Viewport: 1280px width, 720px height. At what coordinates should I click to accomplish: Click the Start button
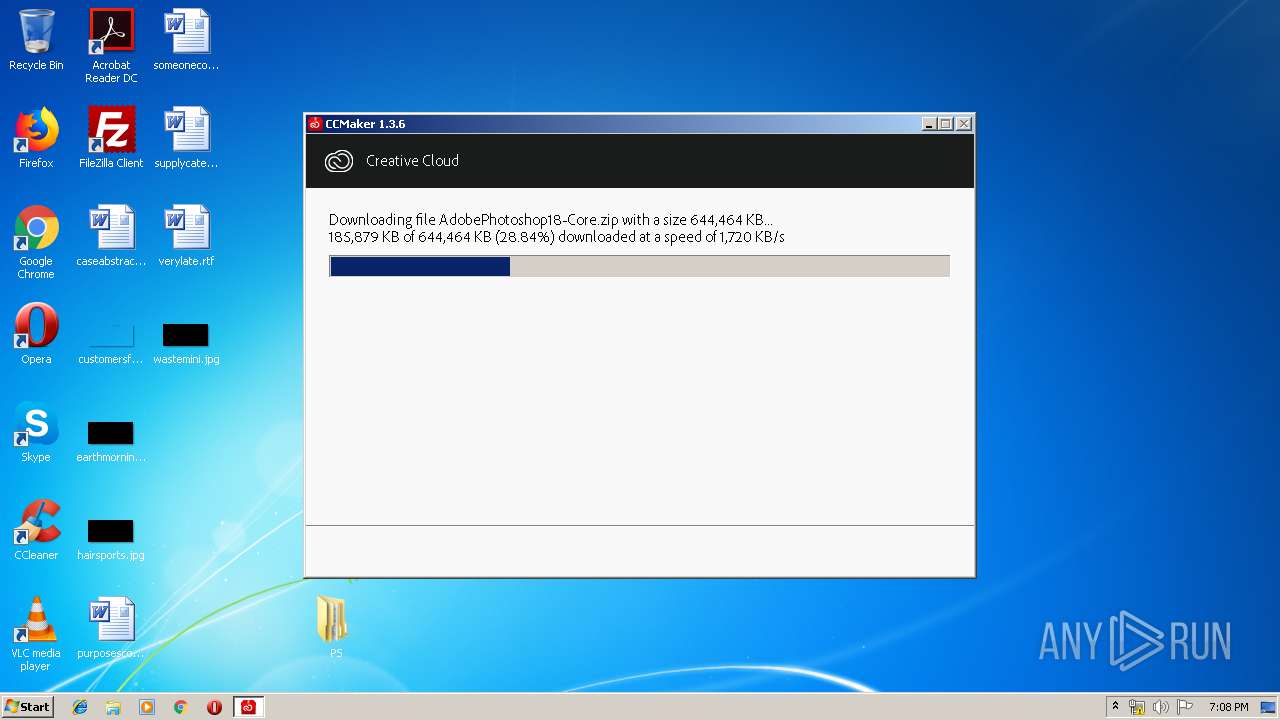coord(27,707)
